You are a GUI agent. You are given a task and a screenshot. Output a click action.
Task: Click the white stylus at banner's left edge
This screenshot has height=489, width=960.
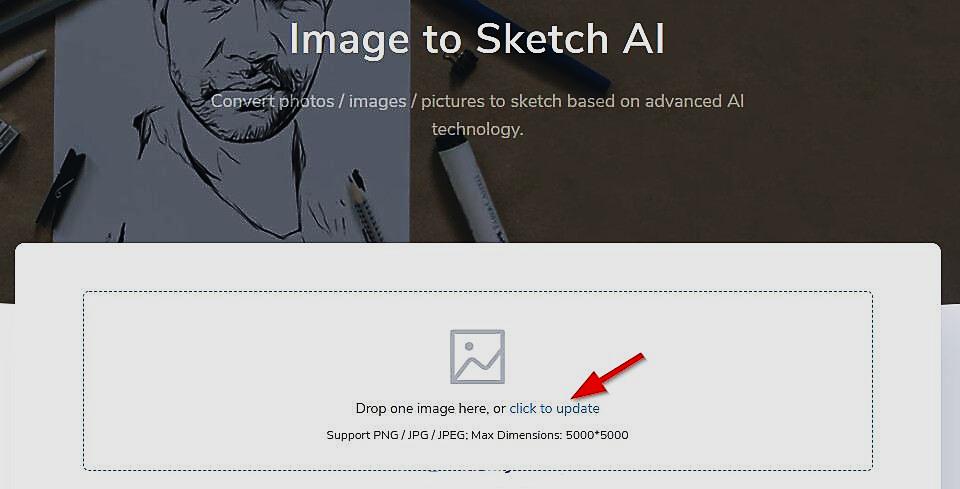(x=21, y=69)
